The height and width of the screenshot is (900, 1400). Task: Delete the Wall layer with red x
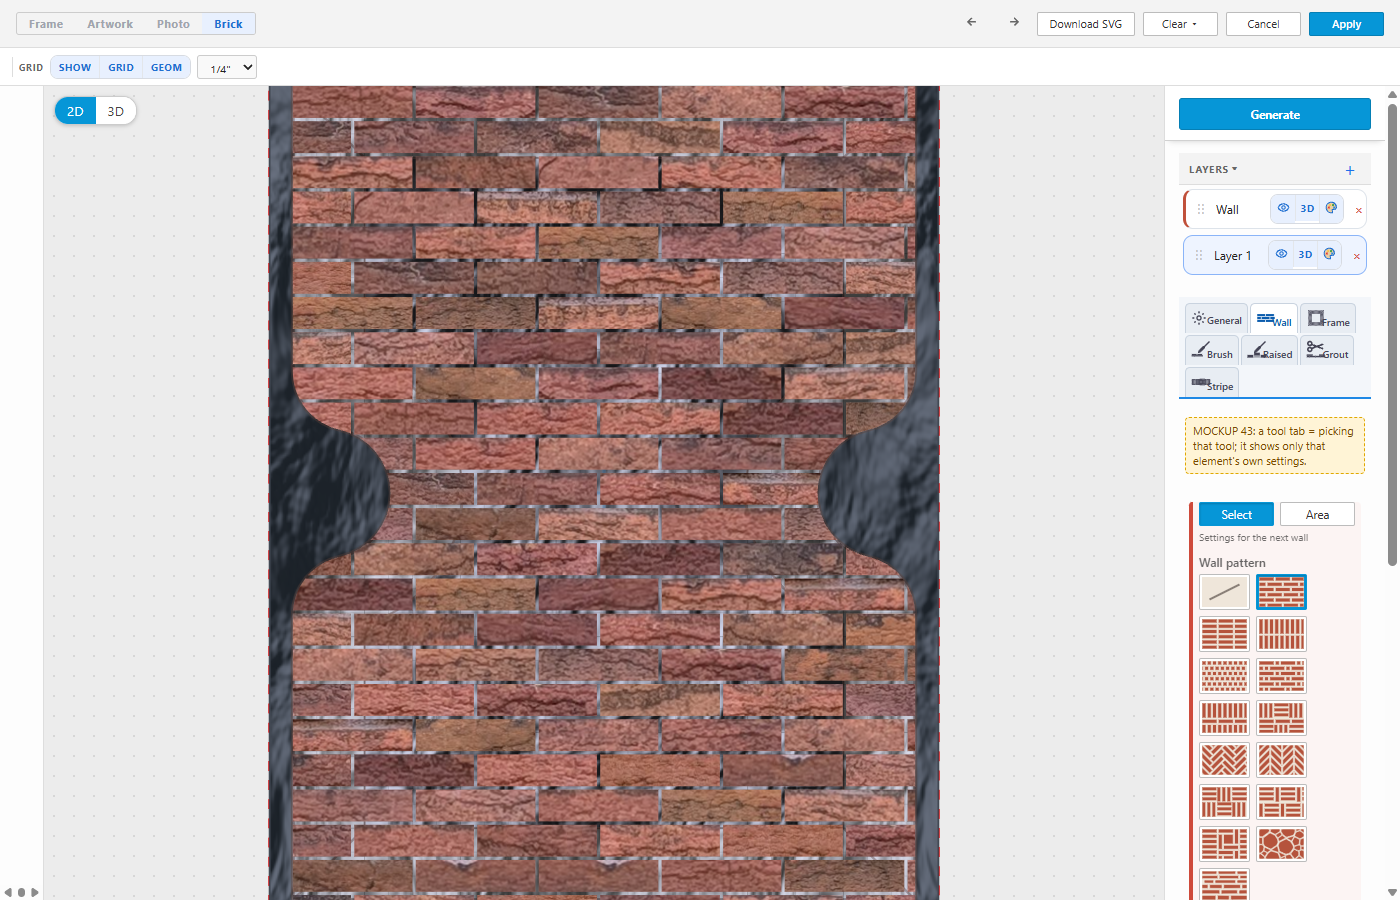1358,210
